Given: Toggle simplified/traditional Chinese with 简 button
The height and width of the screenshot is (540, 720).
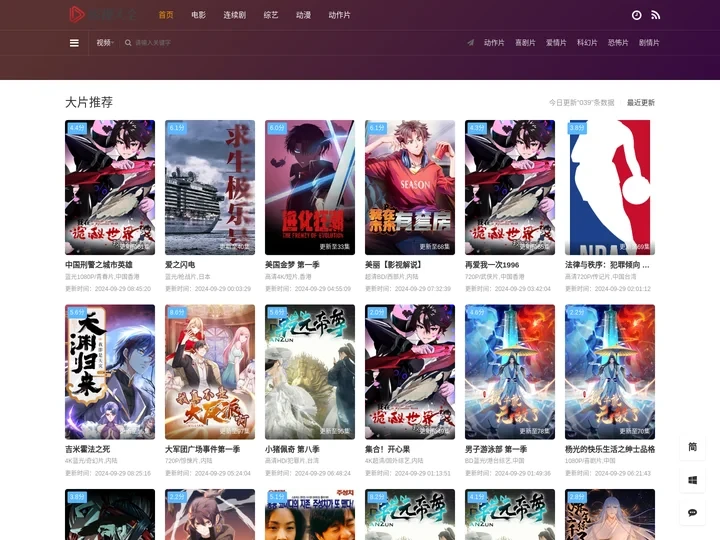Looking at the screenshot, I should point(692,447).
